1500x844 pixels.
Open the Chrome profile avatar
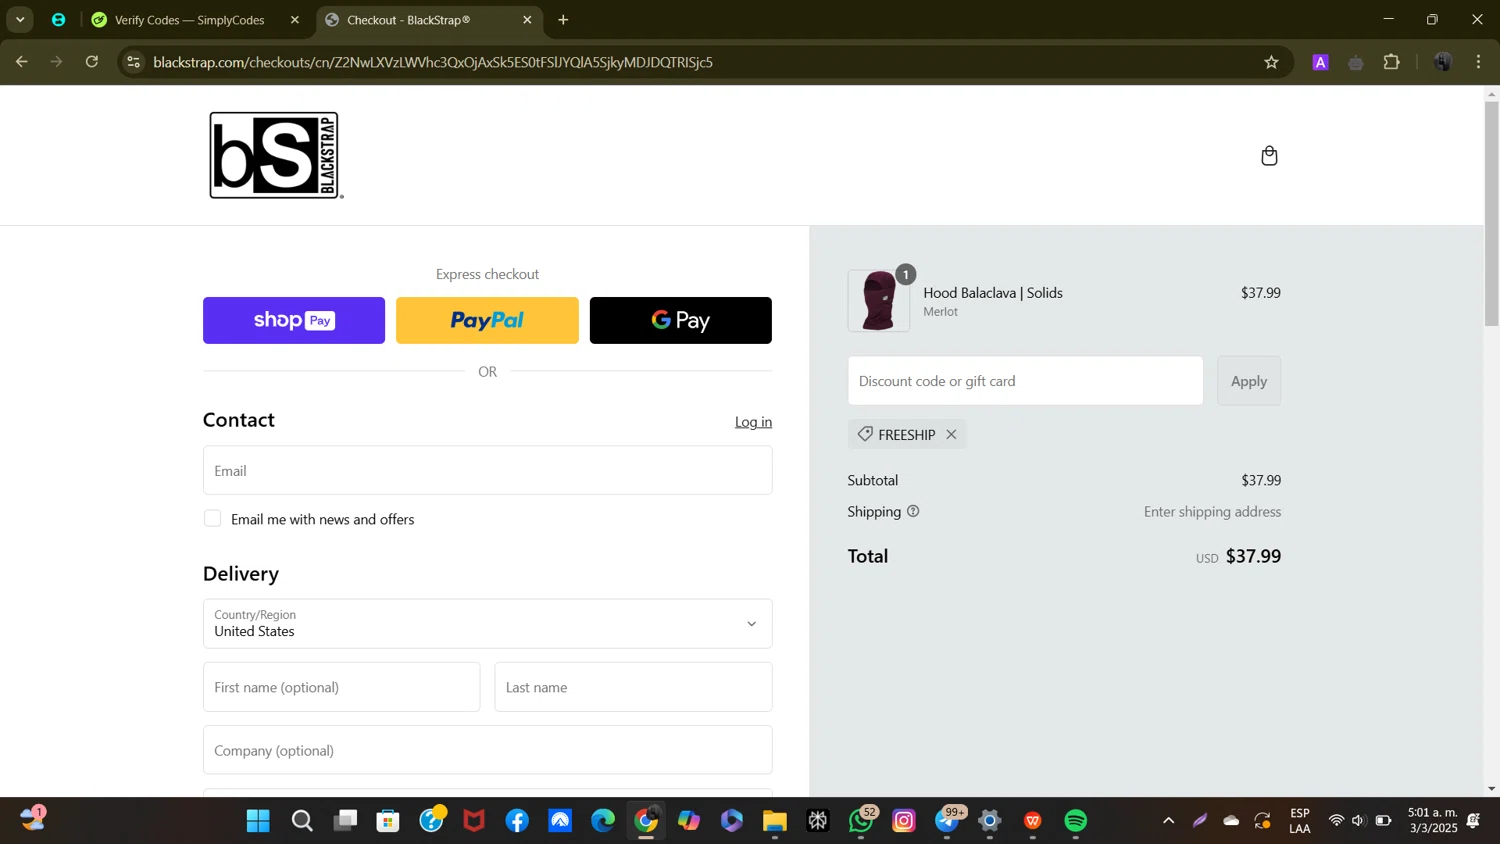coord(1442,62)
